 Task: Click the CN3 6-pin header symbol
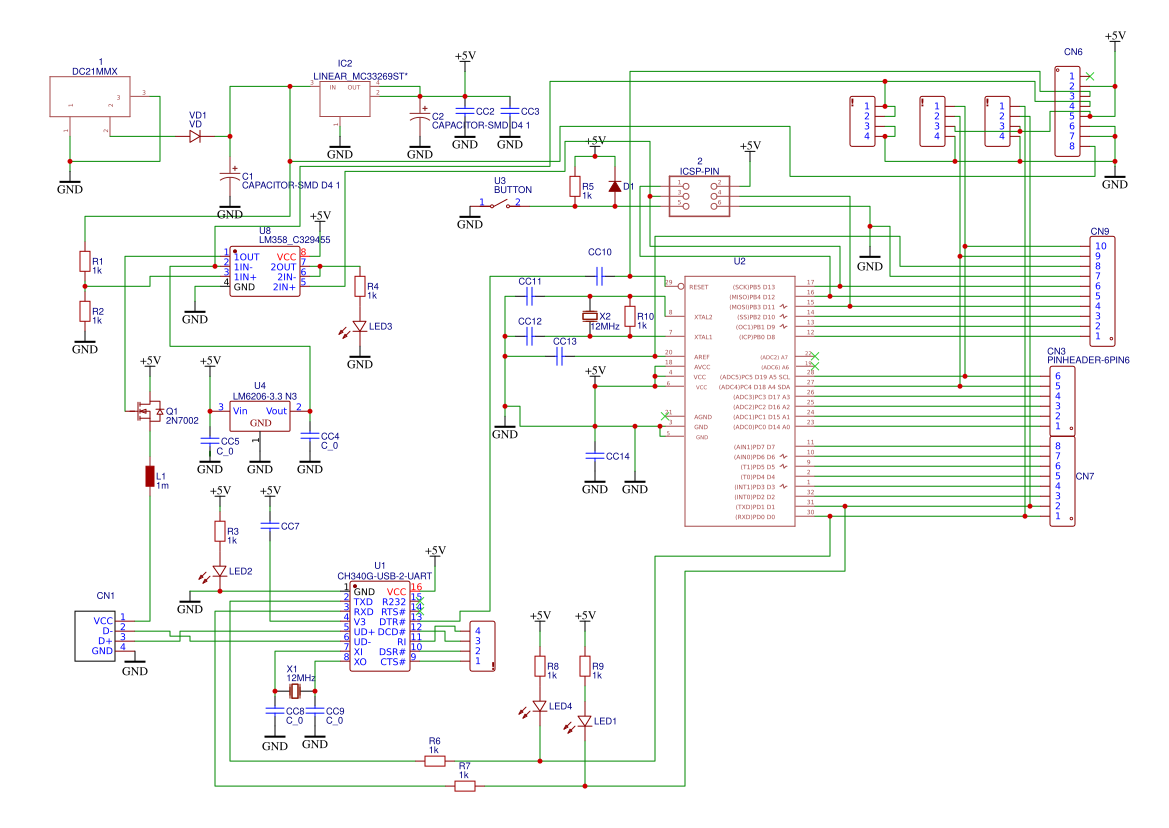click(1062, 401)
